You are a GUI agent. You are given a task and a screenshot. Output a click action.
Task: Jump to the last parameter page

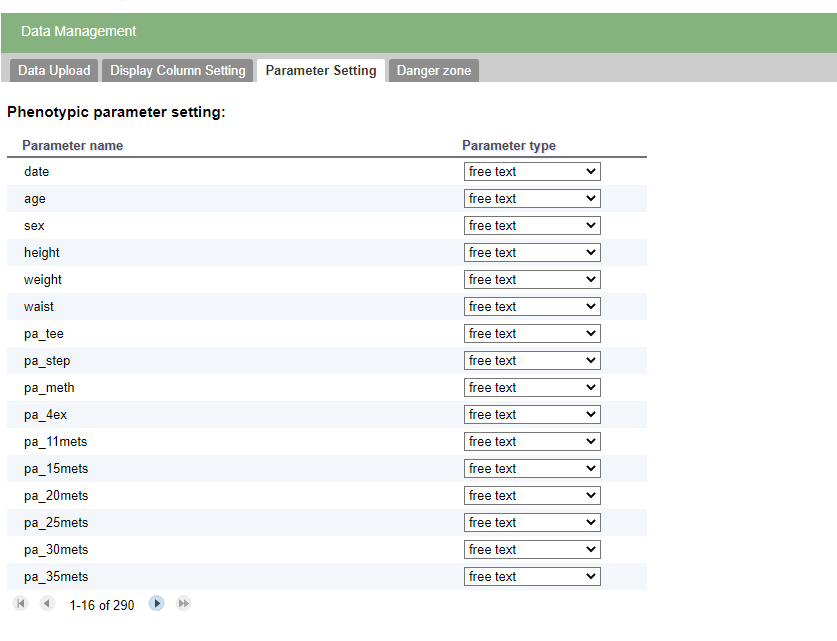tap(184, 604)
